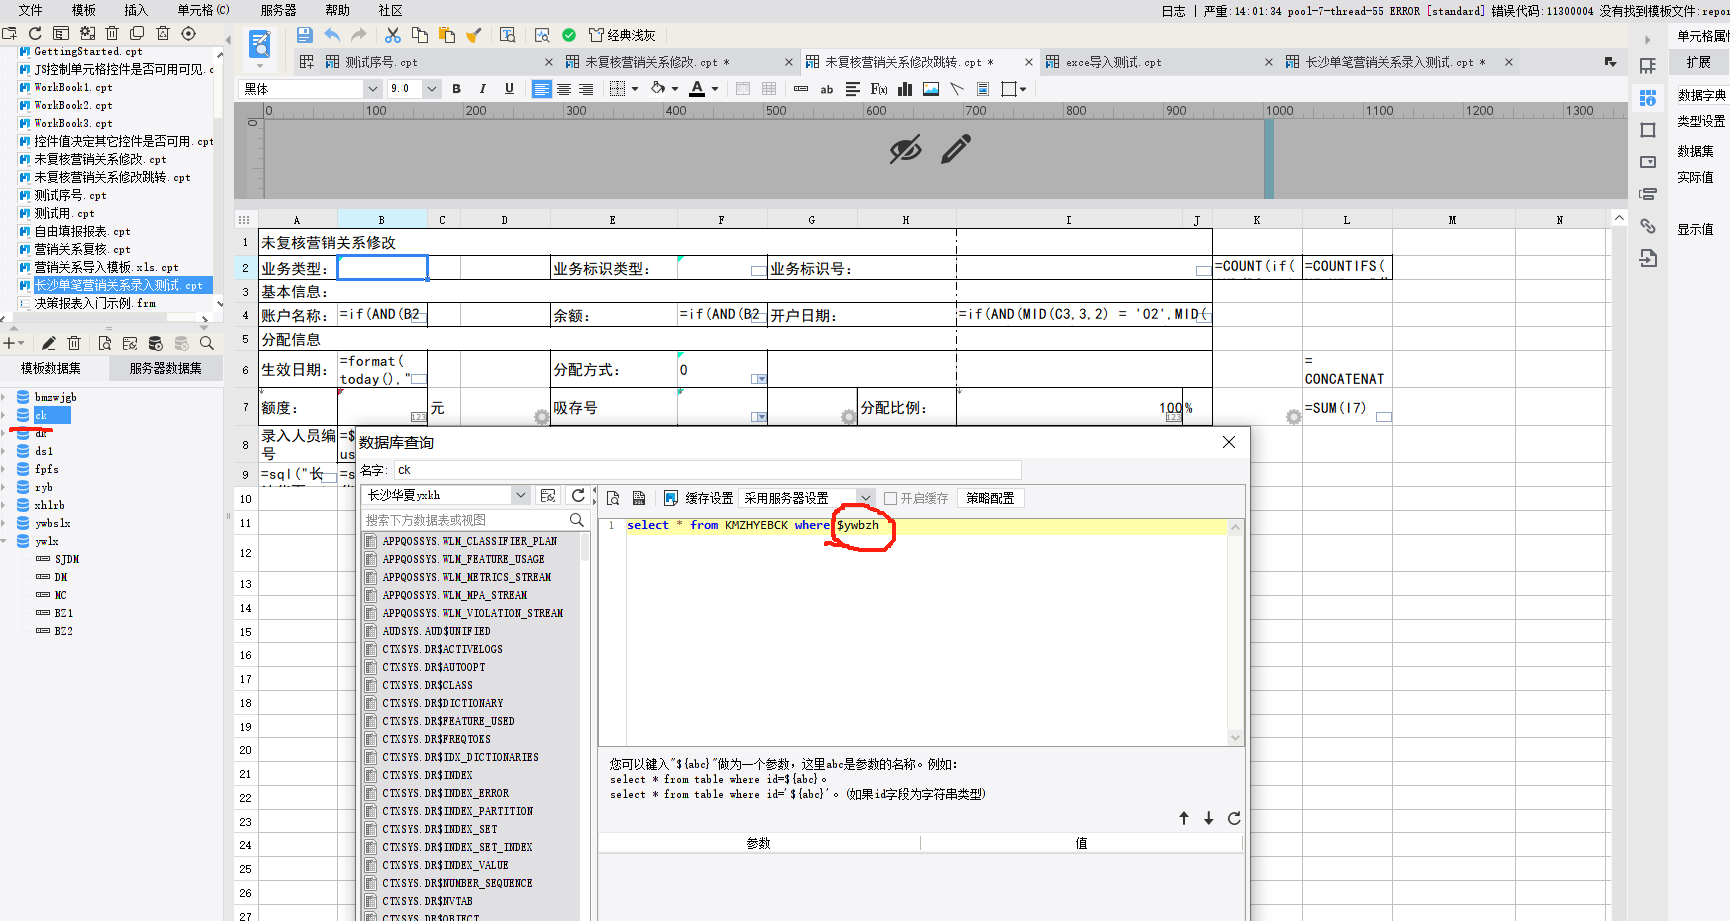Image resolution: width=1730 pixels, height=921 pixels.
Task: Move parameter down with the down arrow
Action: [1209, 818]
